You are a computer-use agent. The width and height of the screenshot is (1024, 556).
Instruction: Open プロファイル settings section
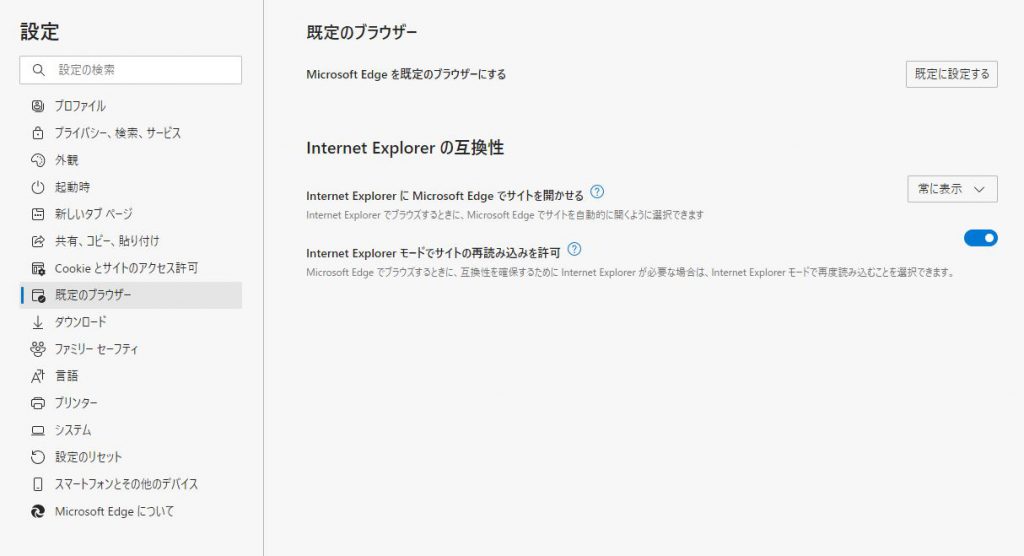coord(131,106)
